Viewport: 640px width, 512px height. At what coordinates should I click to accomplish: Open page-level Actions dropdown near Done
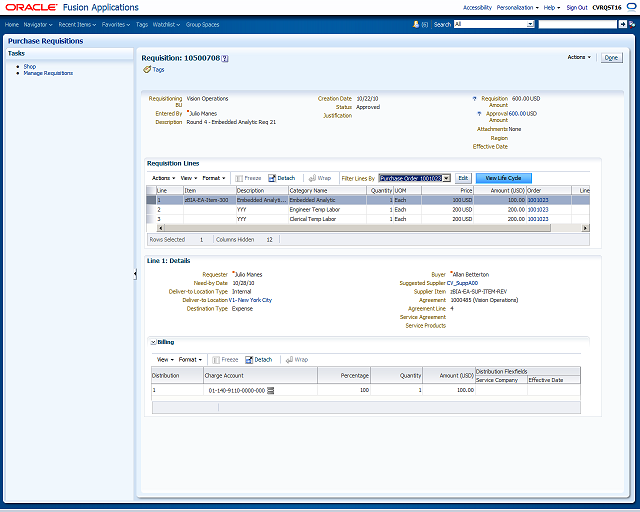pos(579,57)
